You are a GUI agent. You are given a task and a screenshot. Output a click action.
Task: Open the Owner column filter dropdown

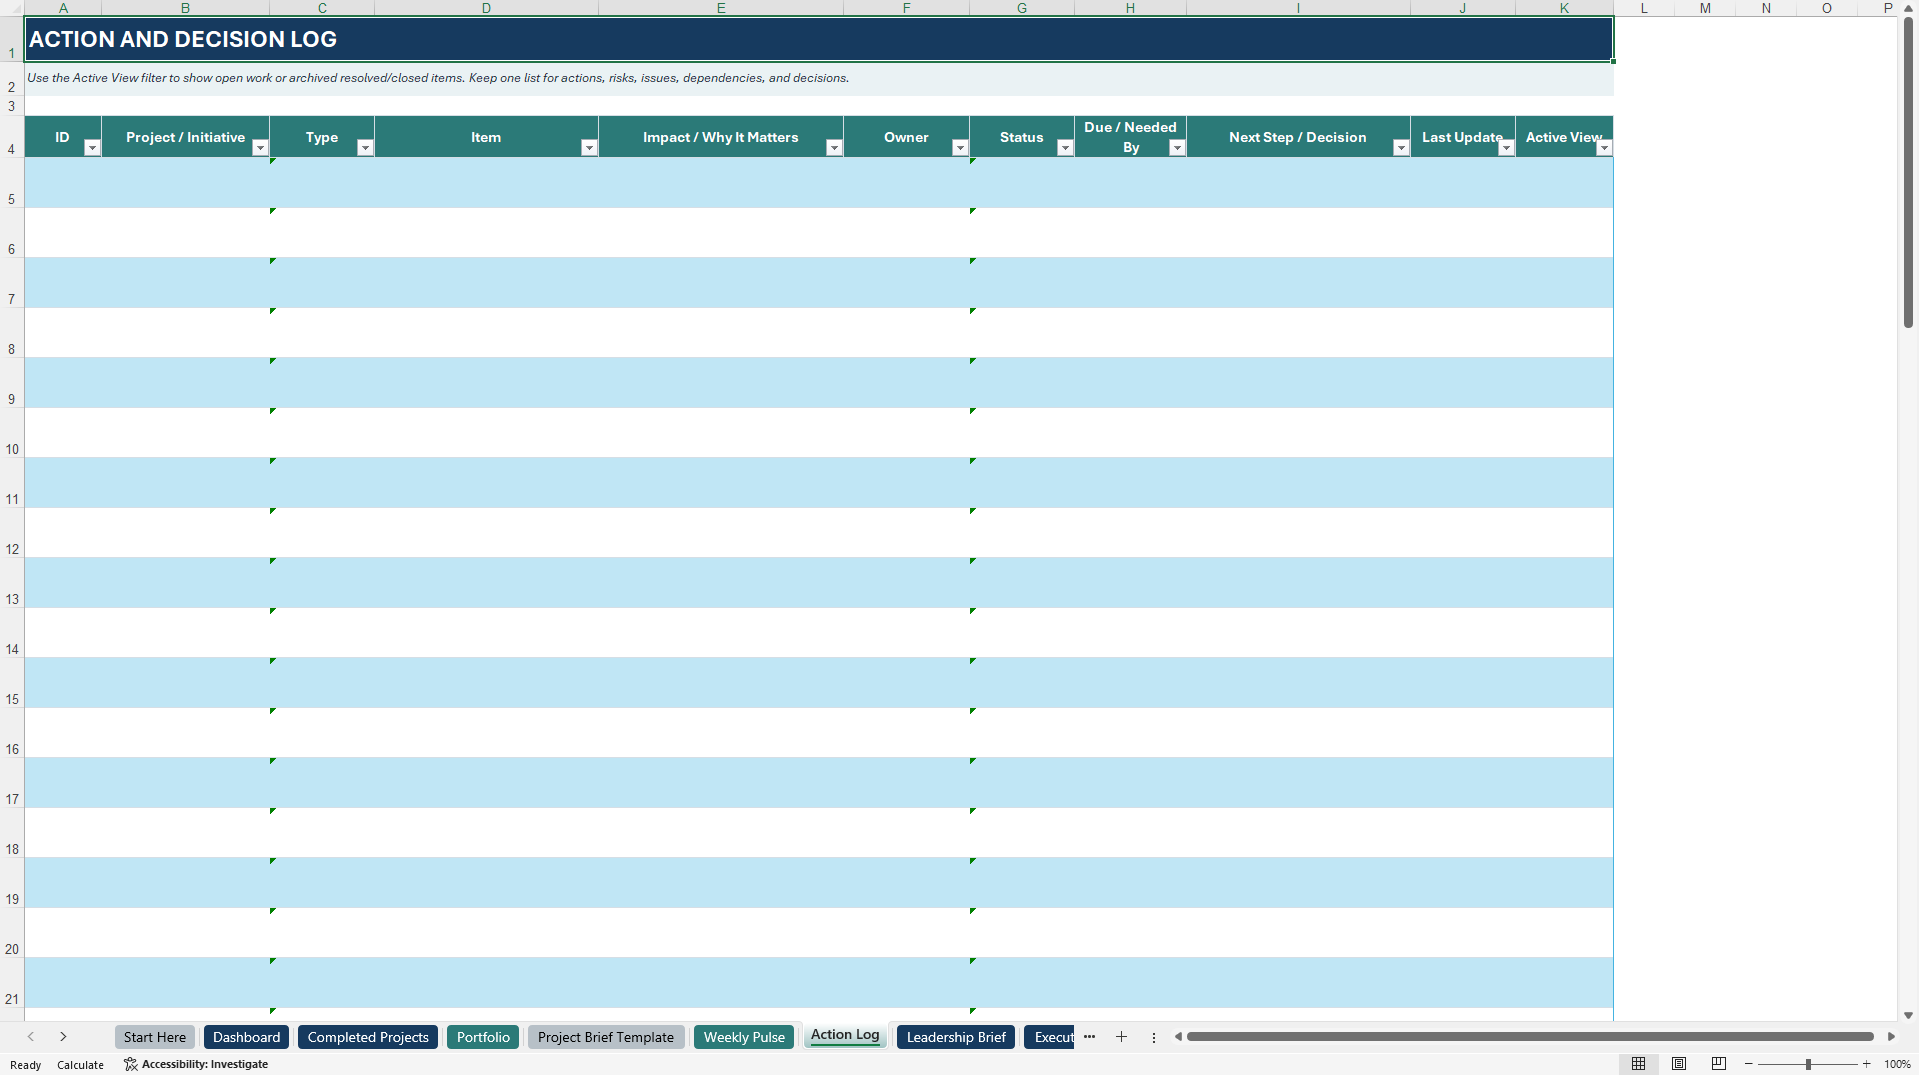[x=960, y=148]
